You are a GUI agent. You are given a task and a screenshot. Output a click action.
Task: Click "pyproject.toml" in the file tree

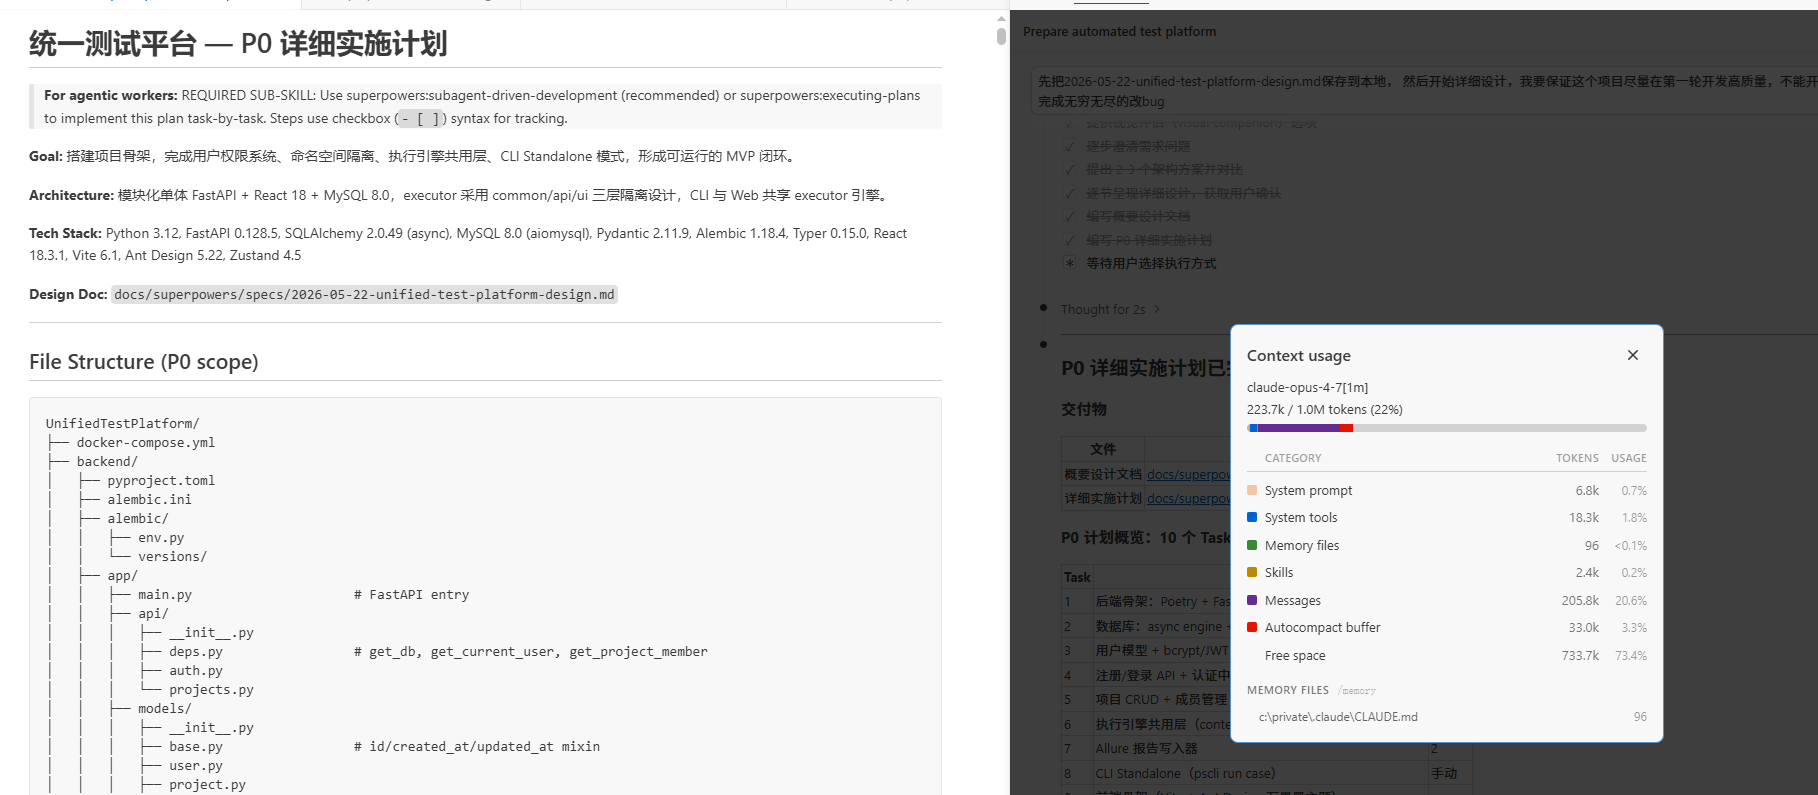click(161, 480)
